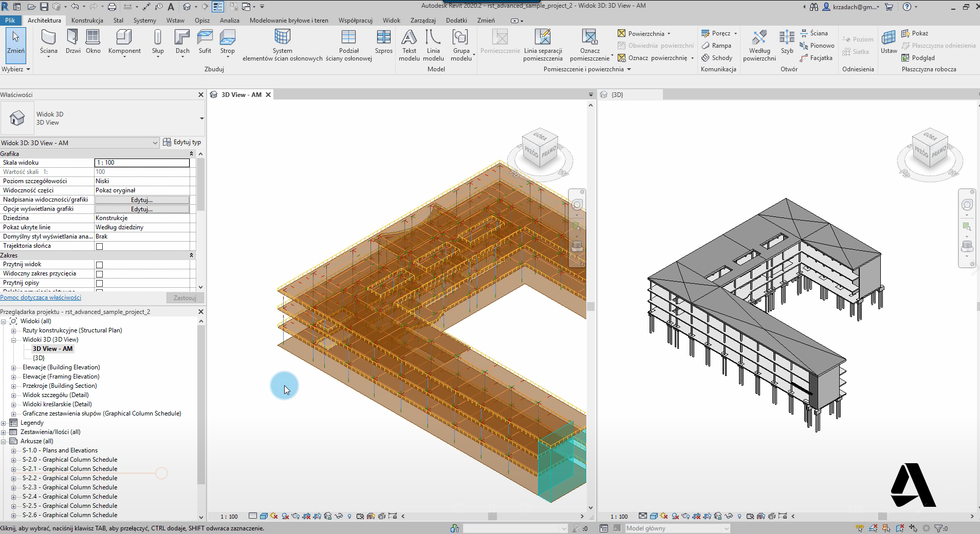Select the Sufit ceiling tool
Viewport: 980px width, 534px height.
point(205,42)
